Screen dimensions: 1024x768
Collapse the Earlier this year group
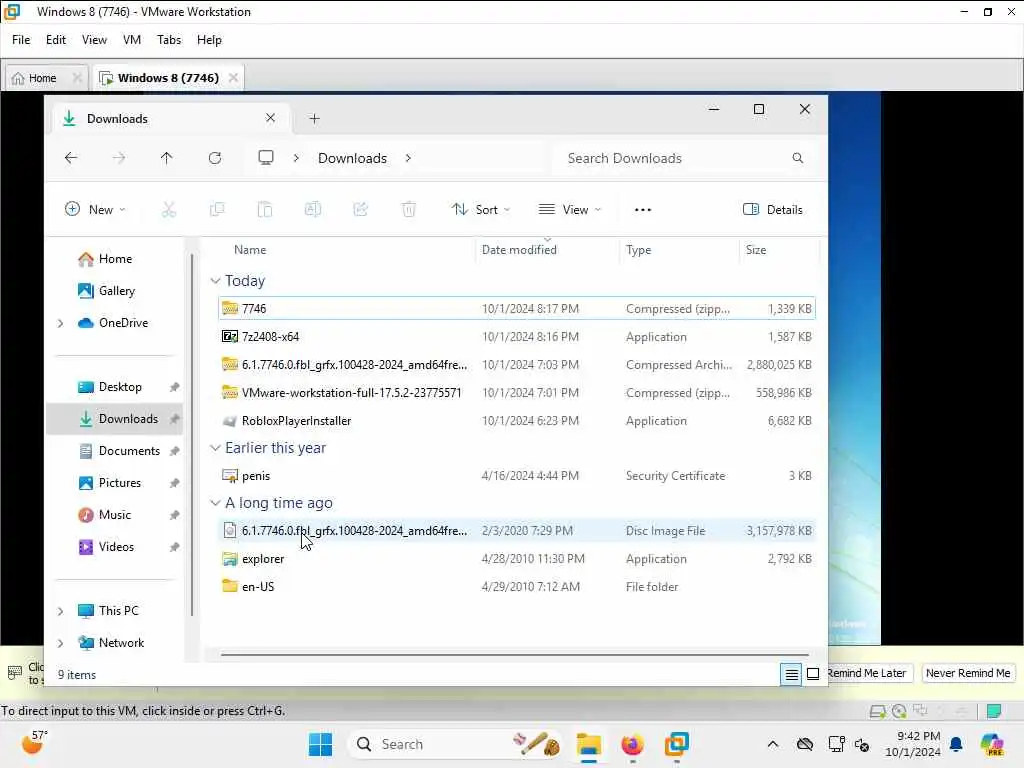216,448
